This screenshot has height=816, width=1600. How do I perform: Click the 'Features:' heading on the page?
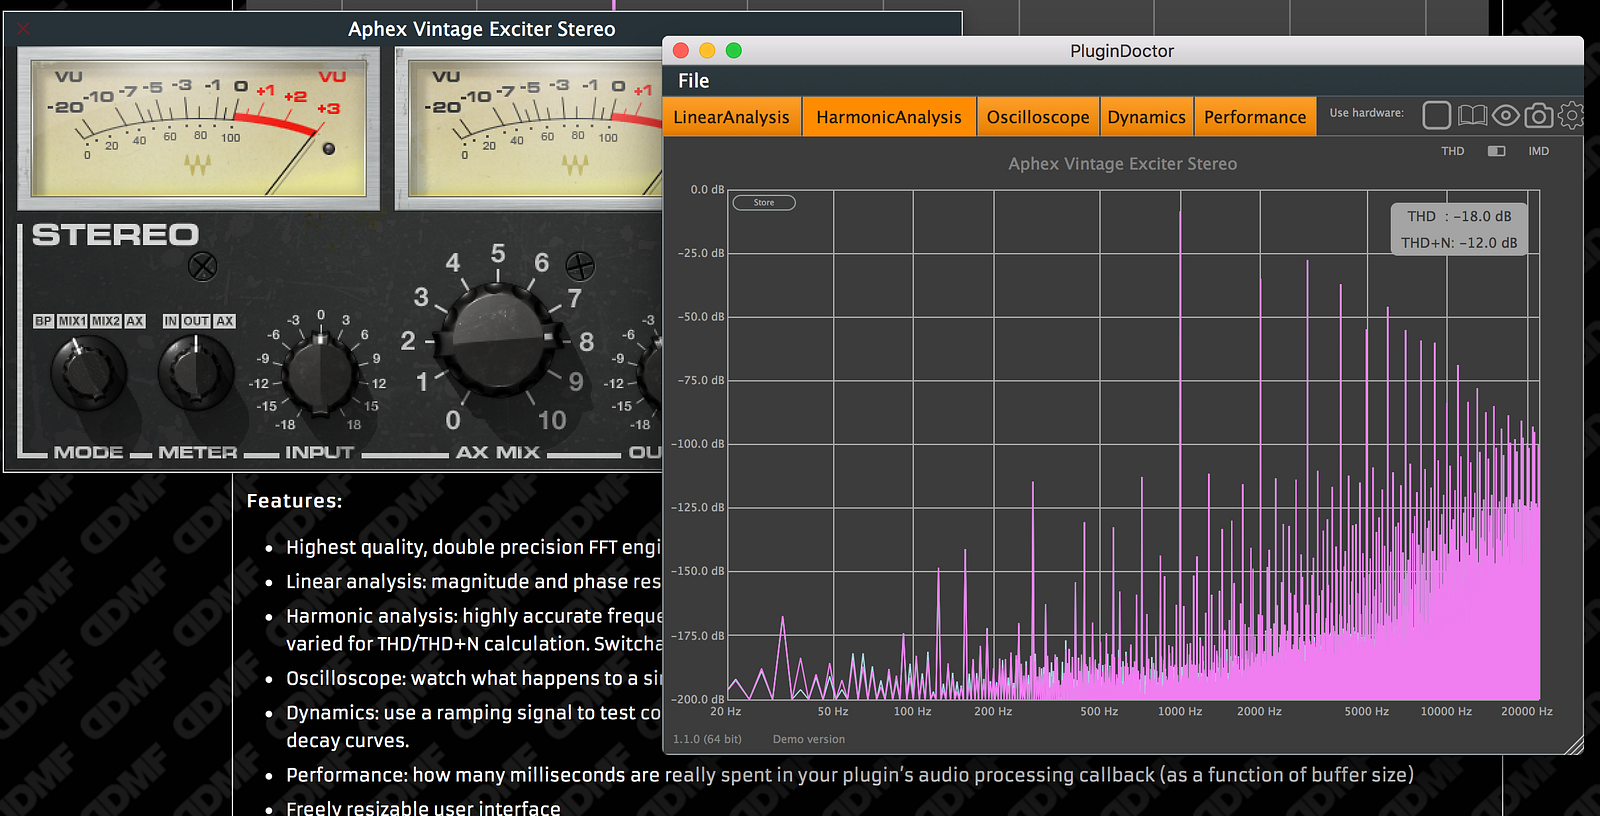pyautogui.click(x=294, y=501)
